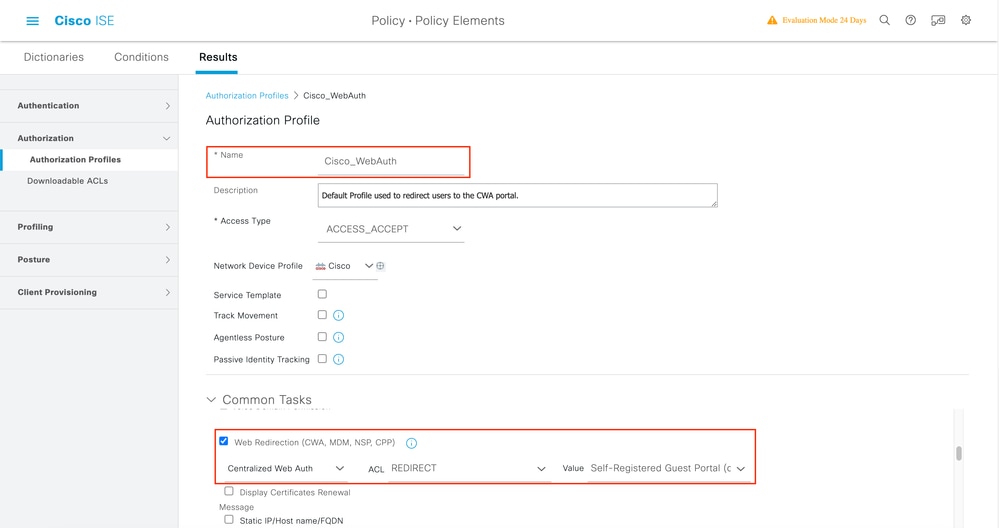Toggle the Passive Identity Tracking checkbox
The height and width of the screenshot is (528, 999).
click(x=322, y=359)
